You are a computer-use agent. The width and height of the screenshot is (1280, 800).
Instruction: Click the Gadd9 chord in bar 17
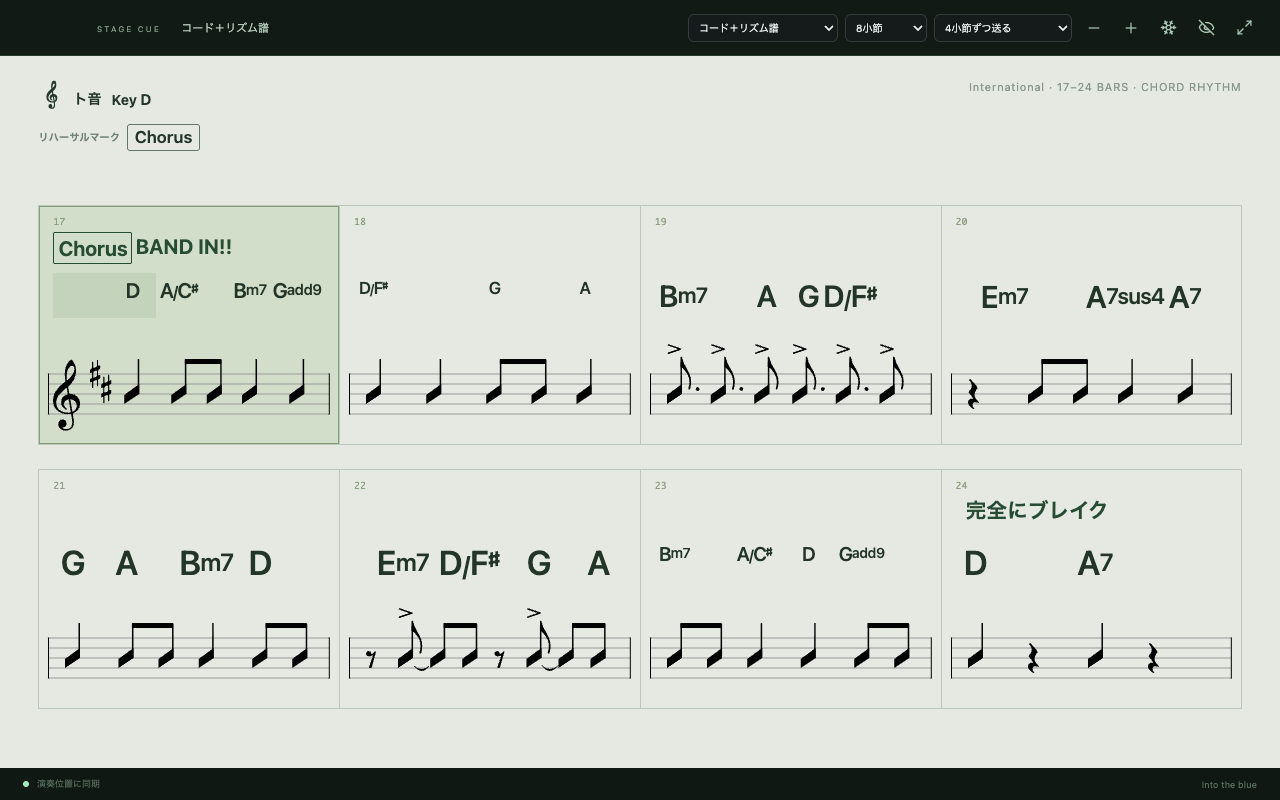297,291
